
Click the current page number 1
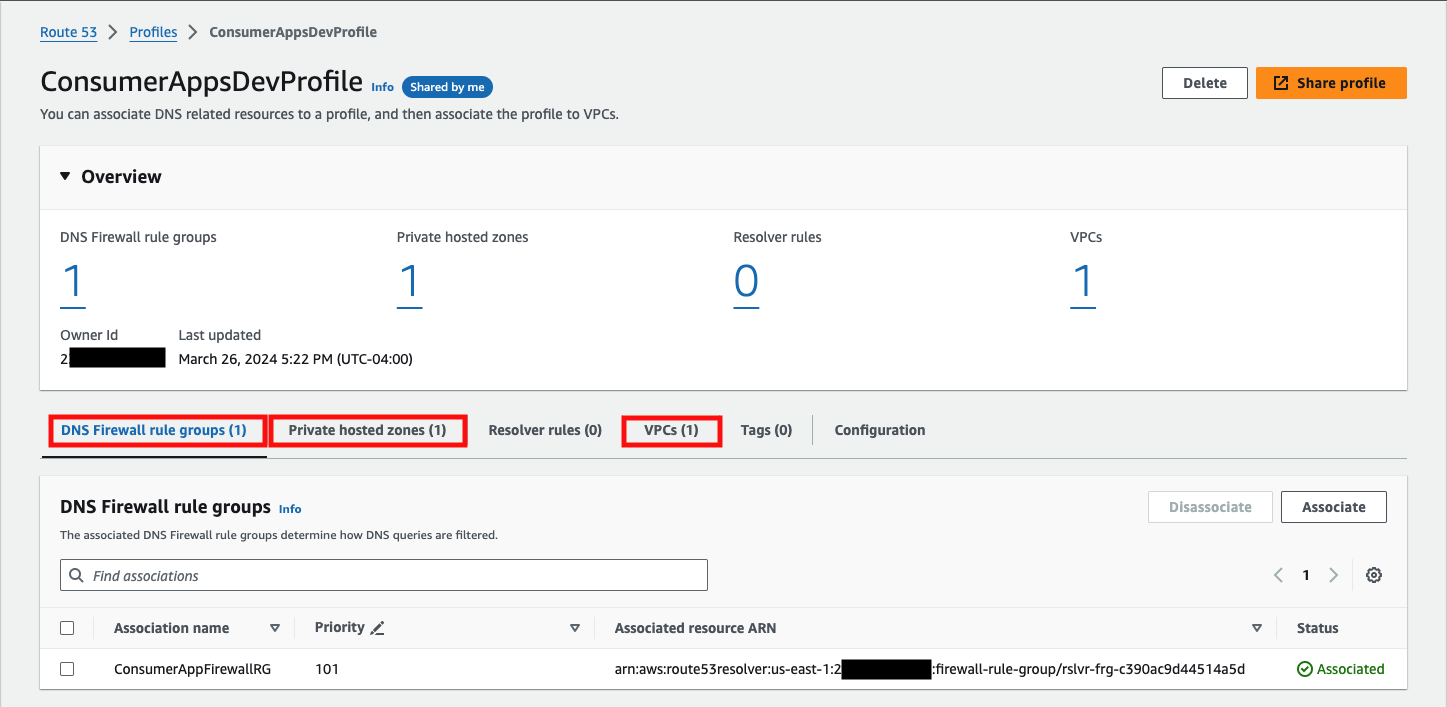[x=1305, y=575]
